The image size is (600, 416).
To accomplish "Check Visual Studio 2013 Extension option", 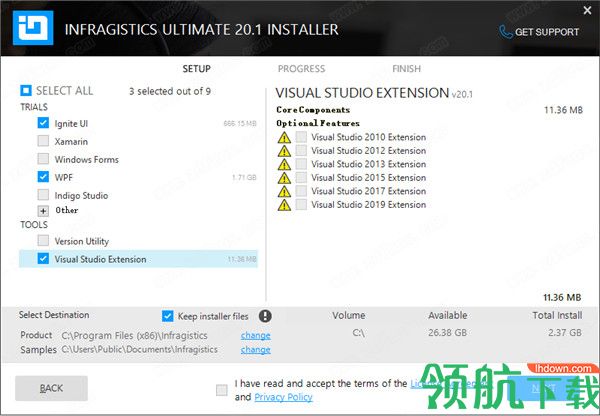I will click(x=301, y=164).
